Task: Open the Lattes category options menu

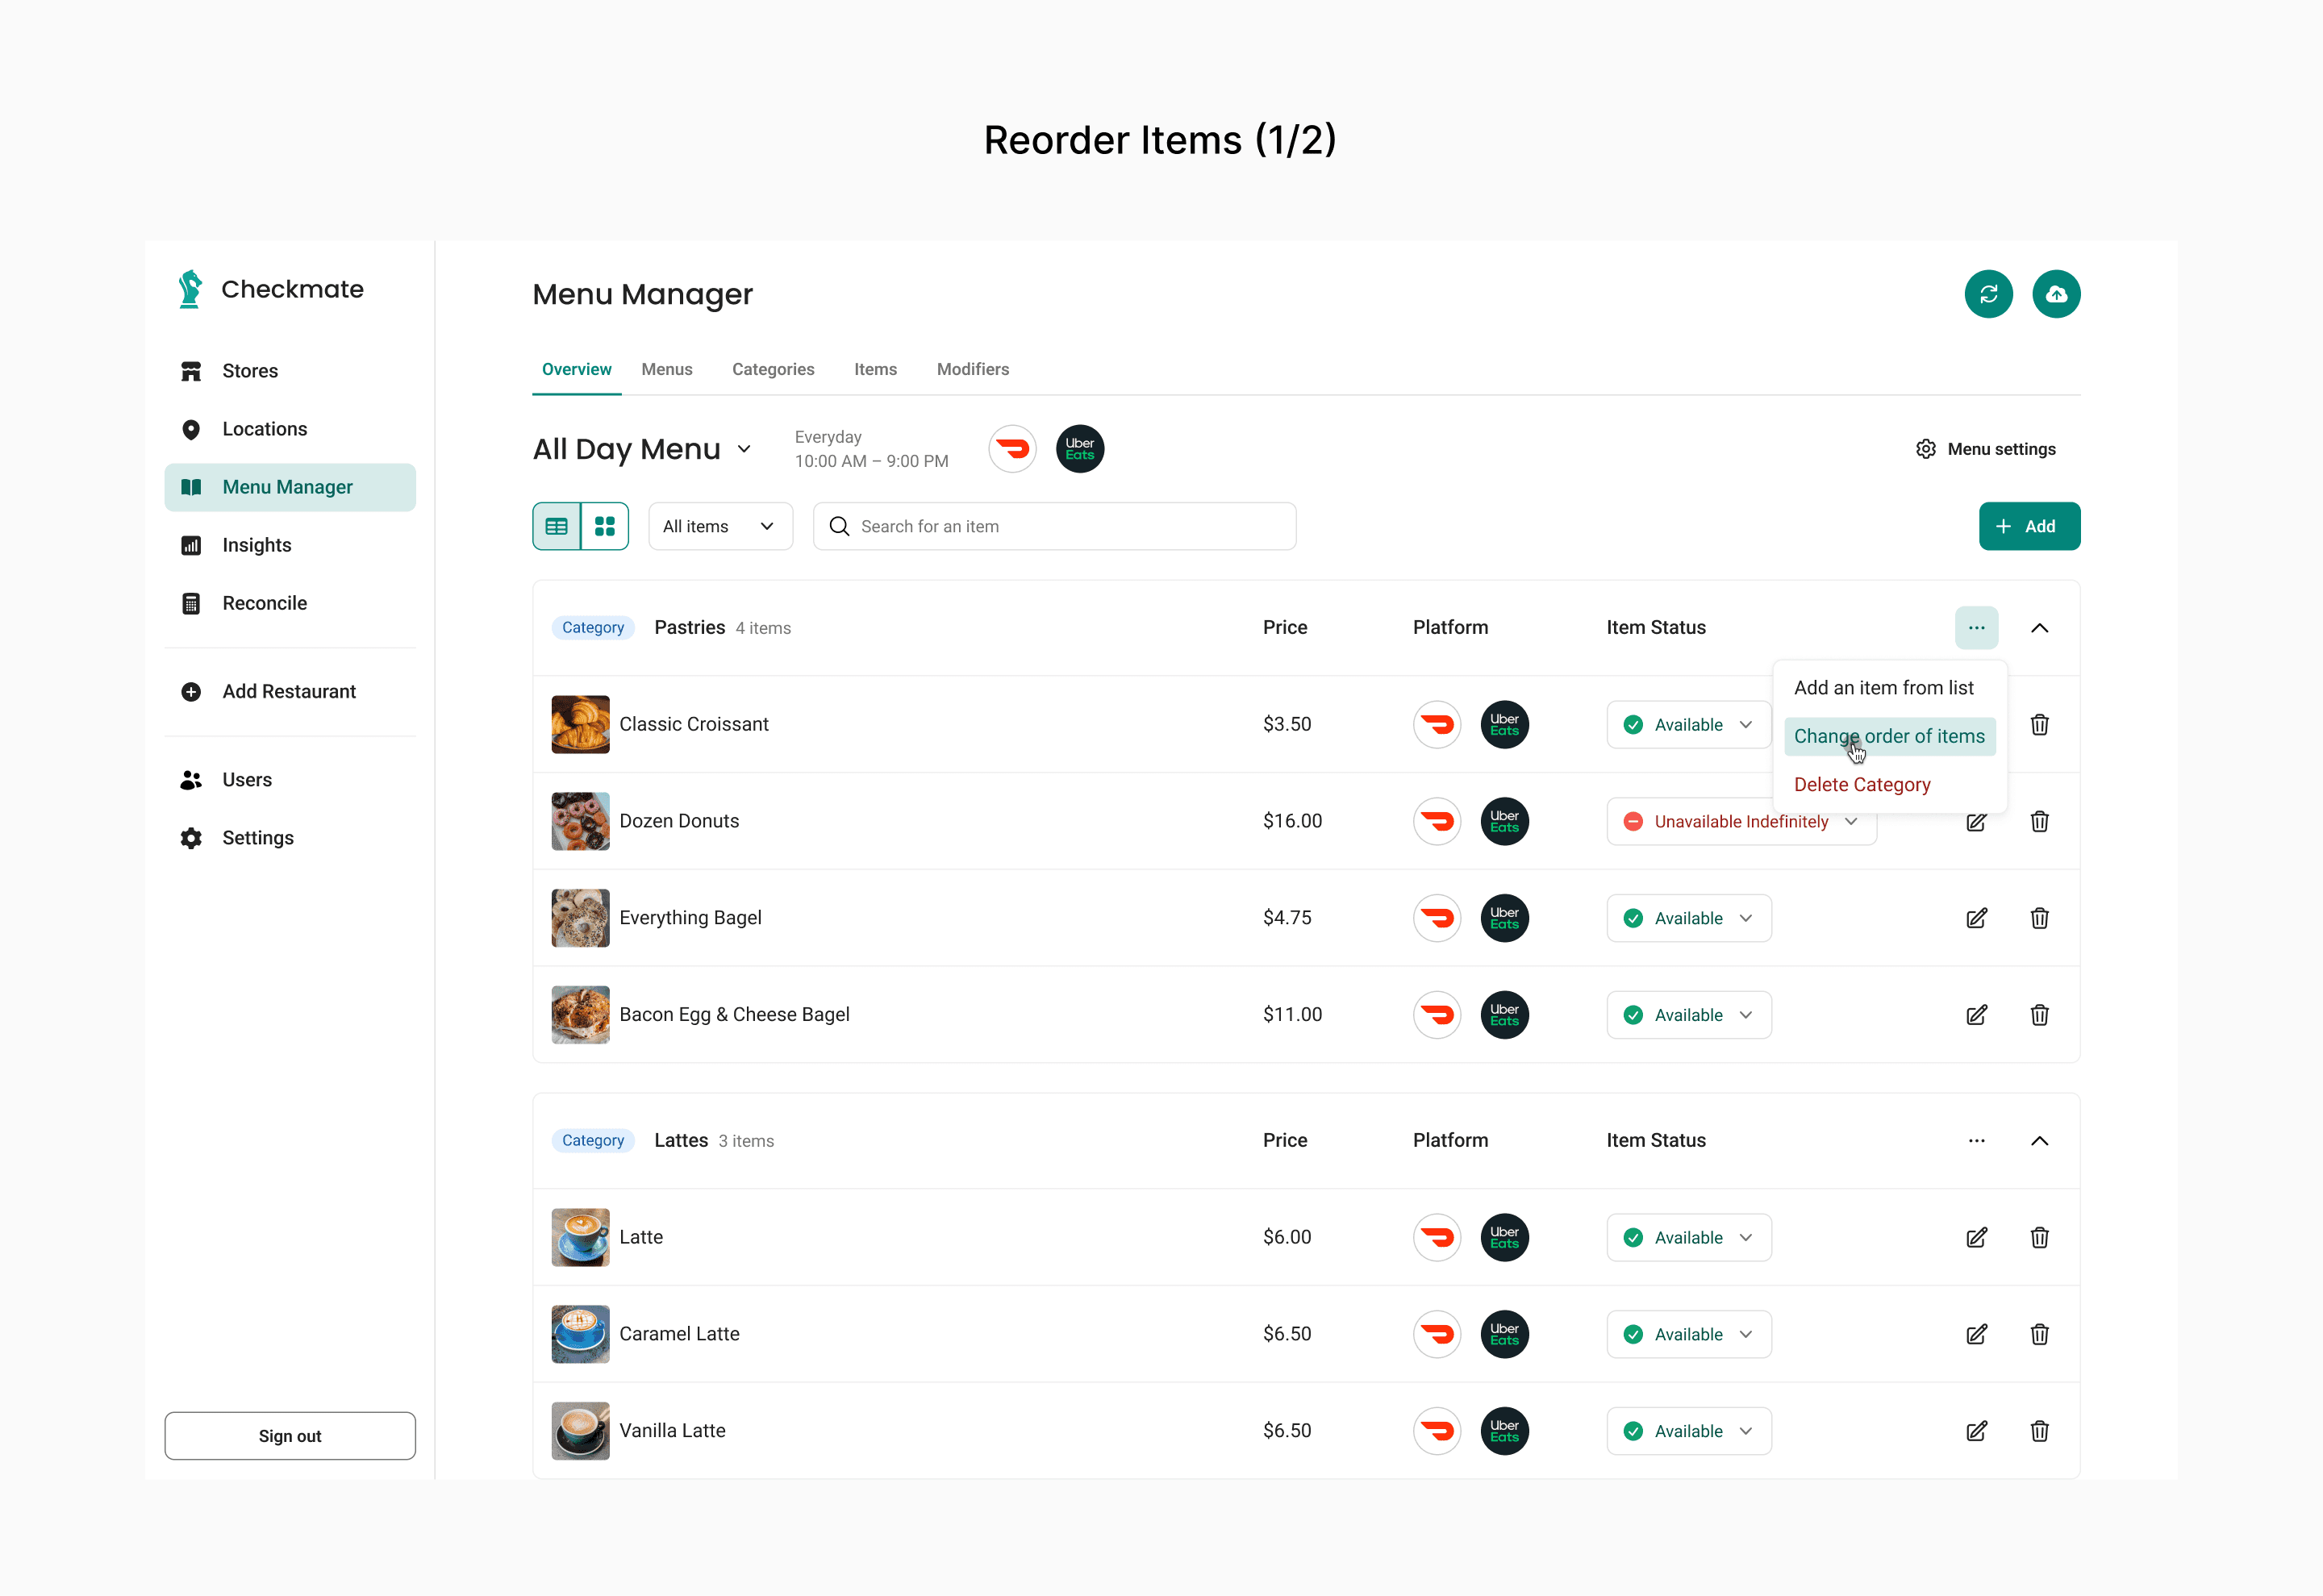Action: (x=1976, y=1141)
